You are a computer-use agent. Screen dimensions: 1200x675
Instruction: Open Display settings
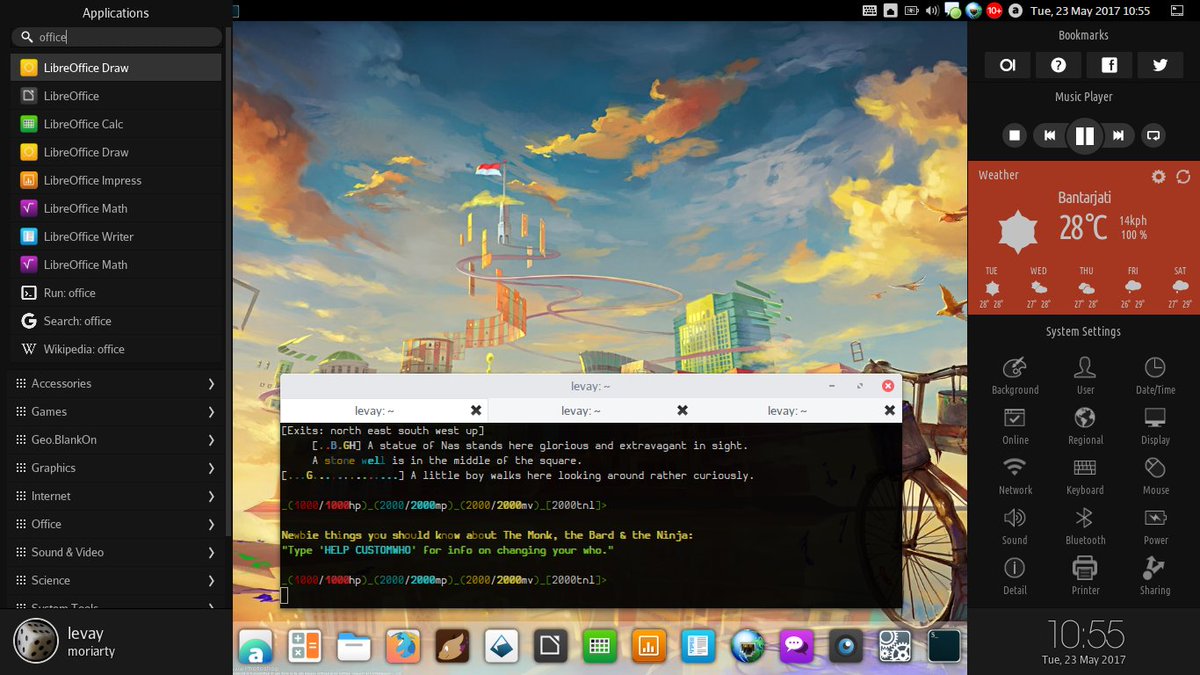coord(1155,425)
